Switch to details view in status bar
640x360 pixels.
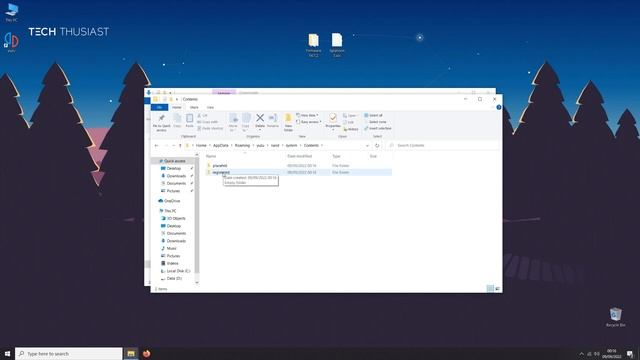click(490, 289)
